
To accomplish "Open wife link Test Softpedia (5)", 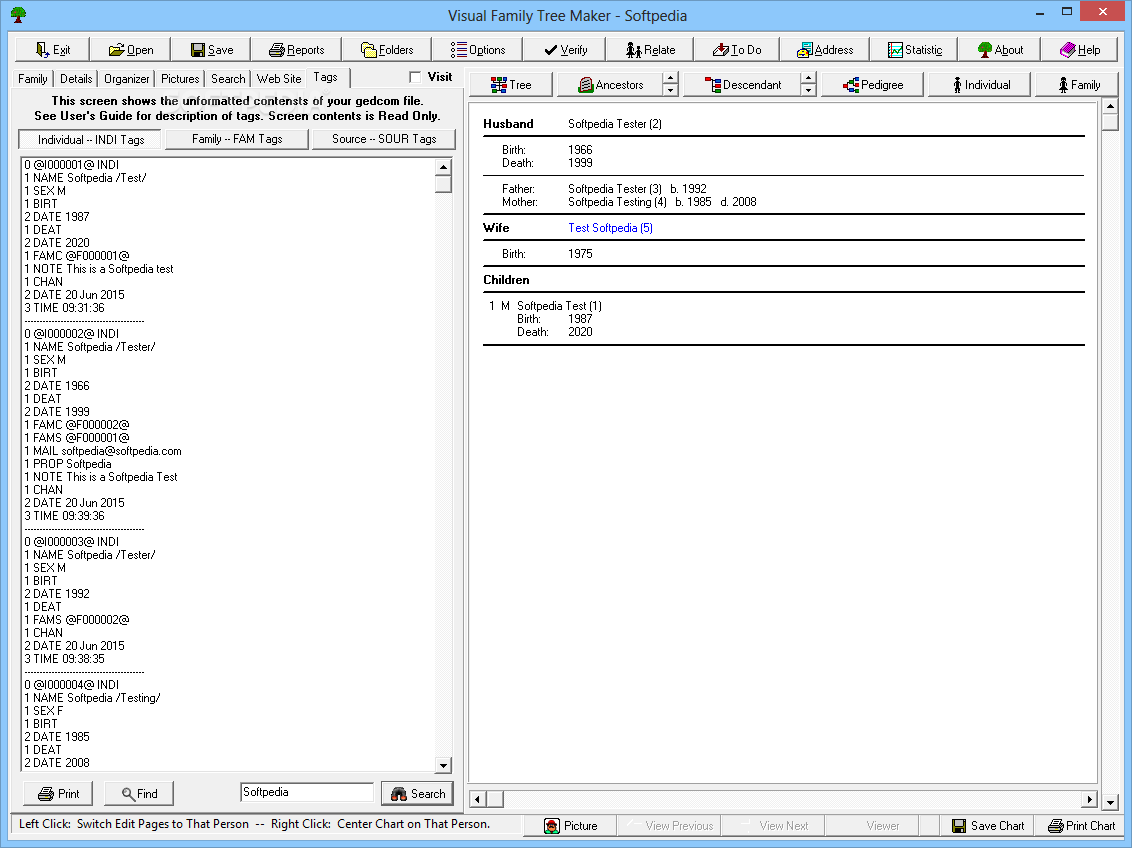I will pos(610,228).
